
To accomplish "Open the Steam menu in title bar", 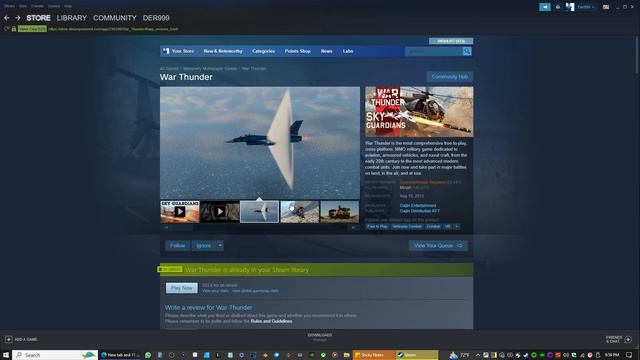I will (x=9, y=6).
